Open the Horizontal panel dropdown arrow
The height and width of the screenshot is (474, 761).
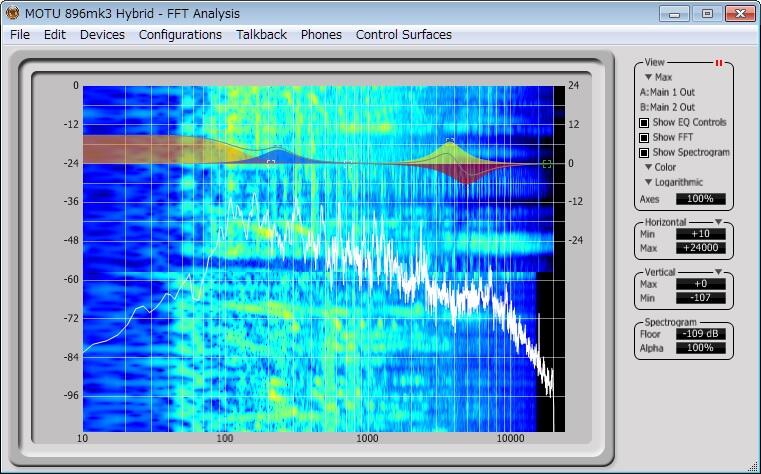tap(718, 222)
